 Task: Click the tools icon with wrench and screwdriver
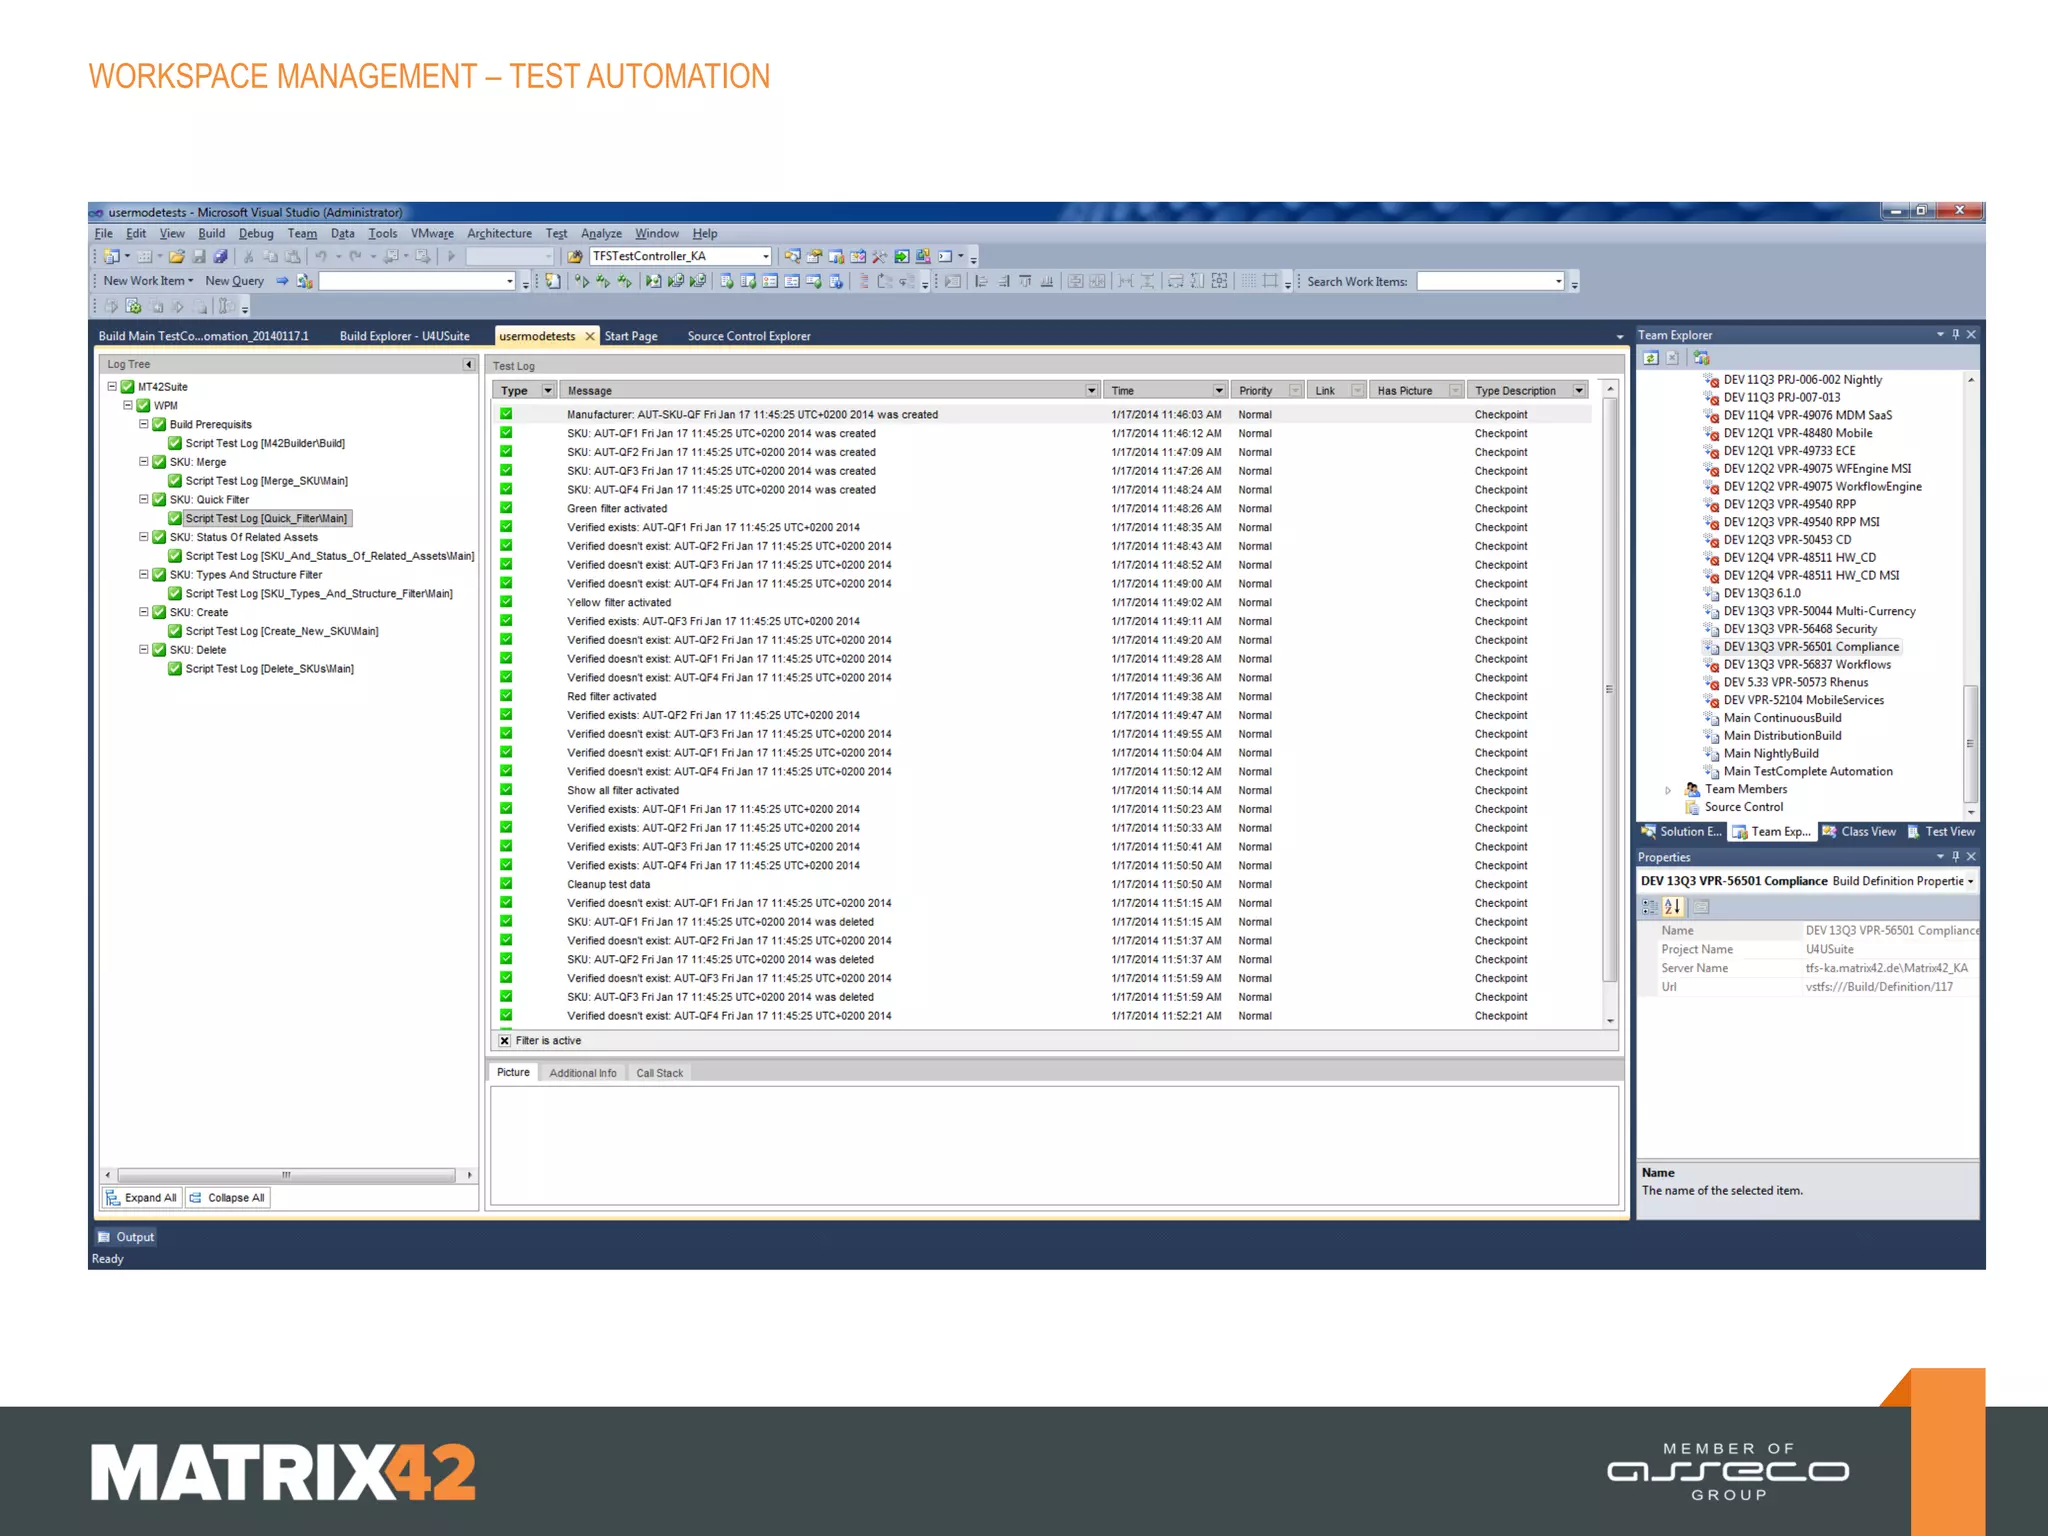[x=880, y=257]
